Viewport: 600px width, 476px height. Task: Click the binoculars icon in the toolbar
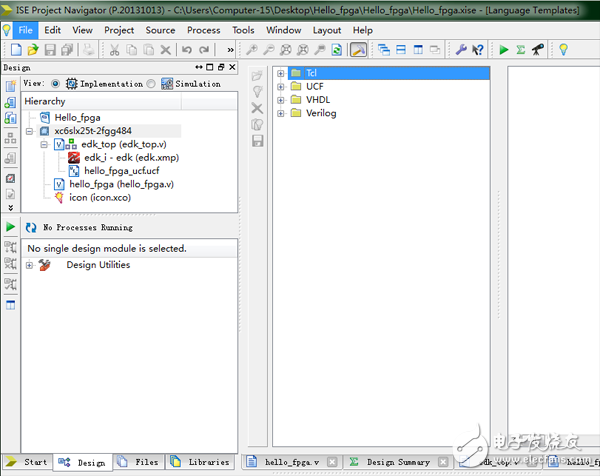click(x=538, y=49)
